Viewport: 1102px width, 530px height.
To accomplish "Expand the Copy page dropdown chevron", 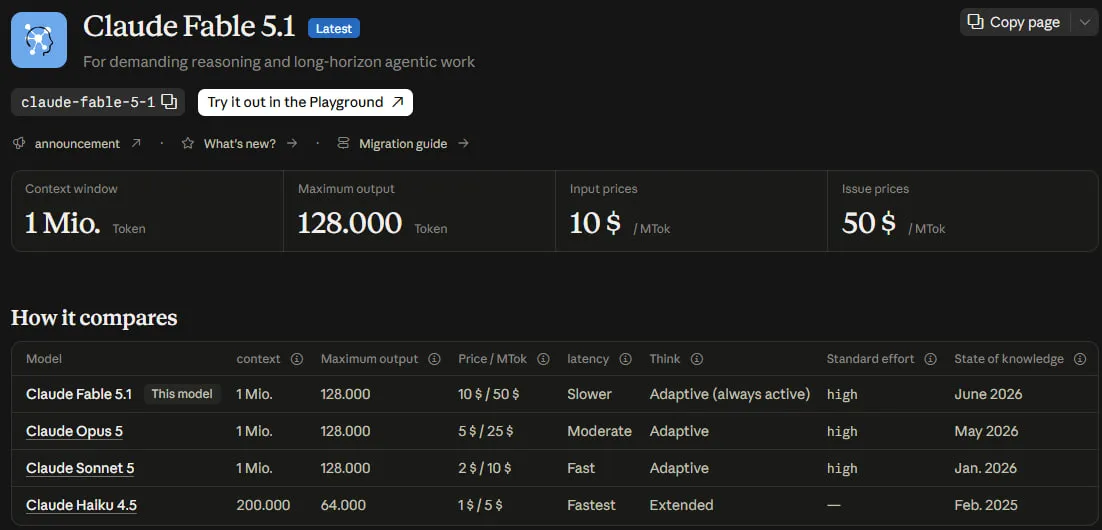I will 1083,22.
